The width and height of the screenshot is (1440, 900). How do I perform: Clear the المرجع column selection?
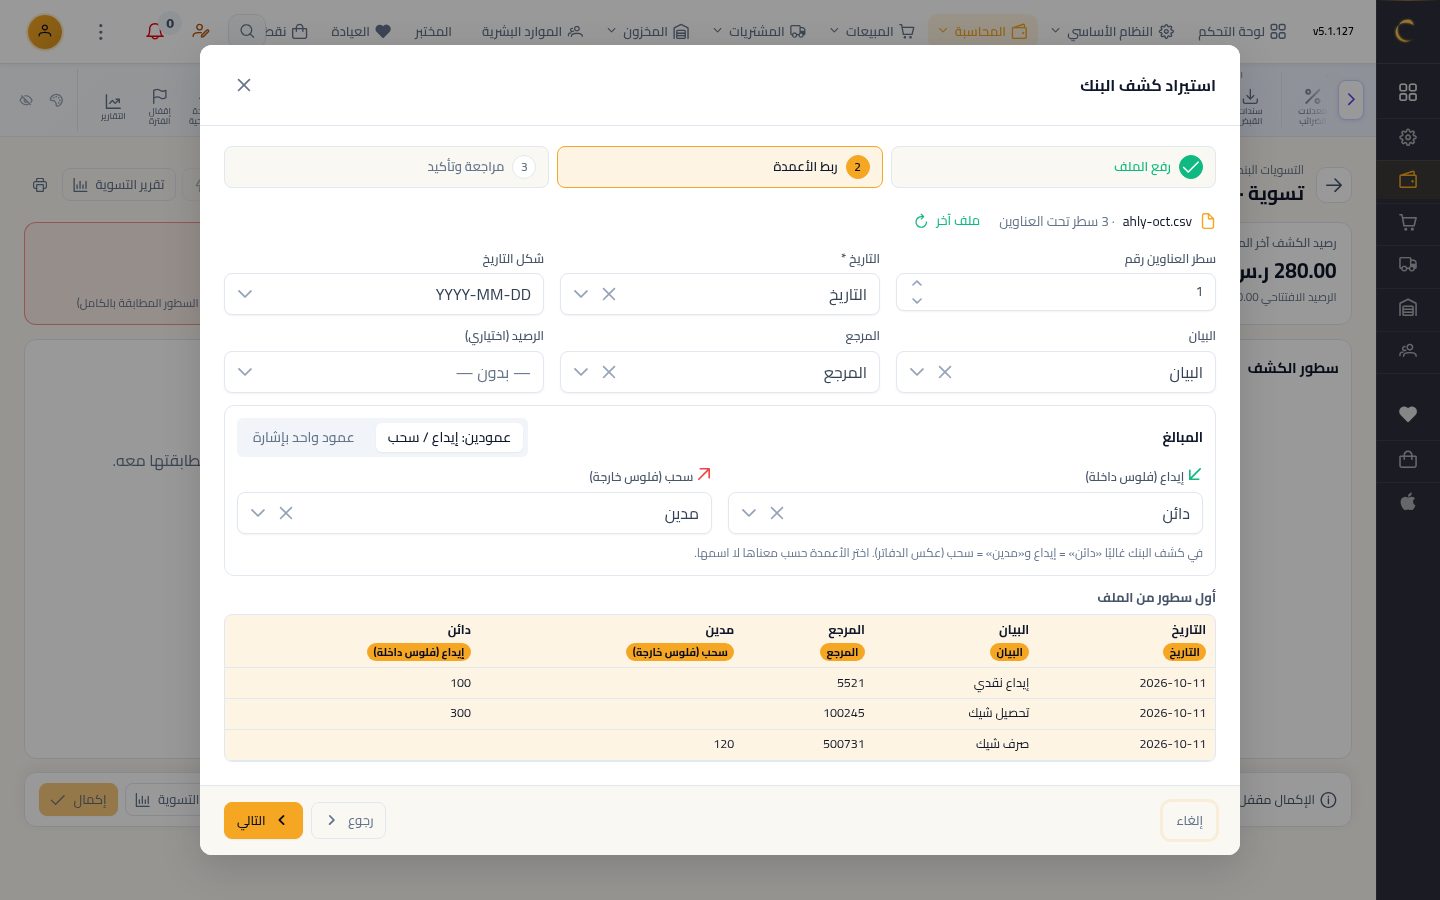pos(609,372)
